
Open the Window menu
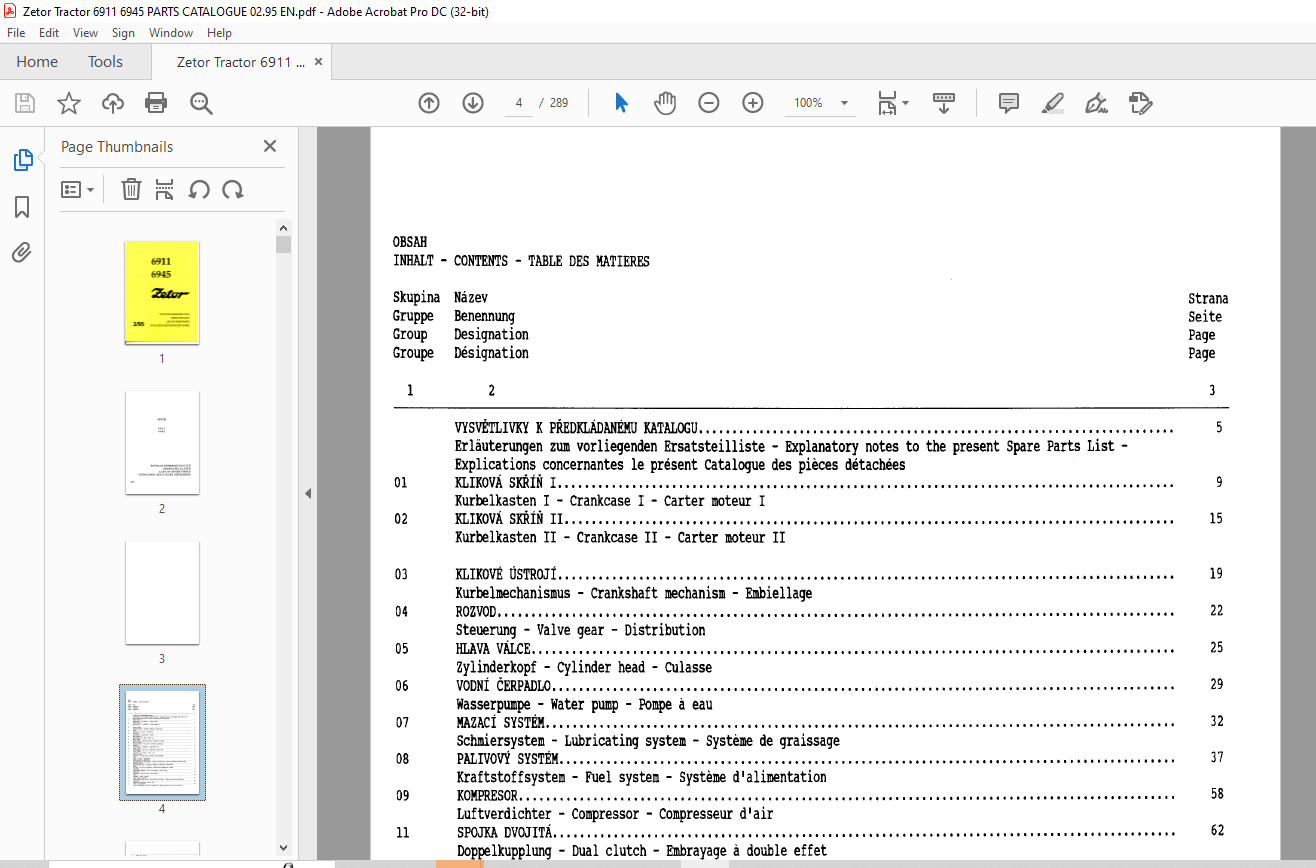point(171,33)
